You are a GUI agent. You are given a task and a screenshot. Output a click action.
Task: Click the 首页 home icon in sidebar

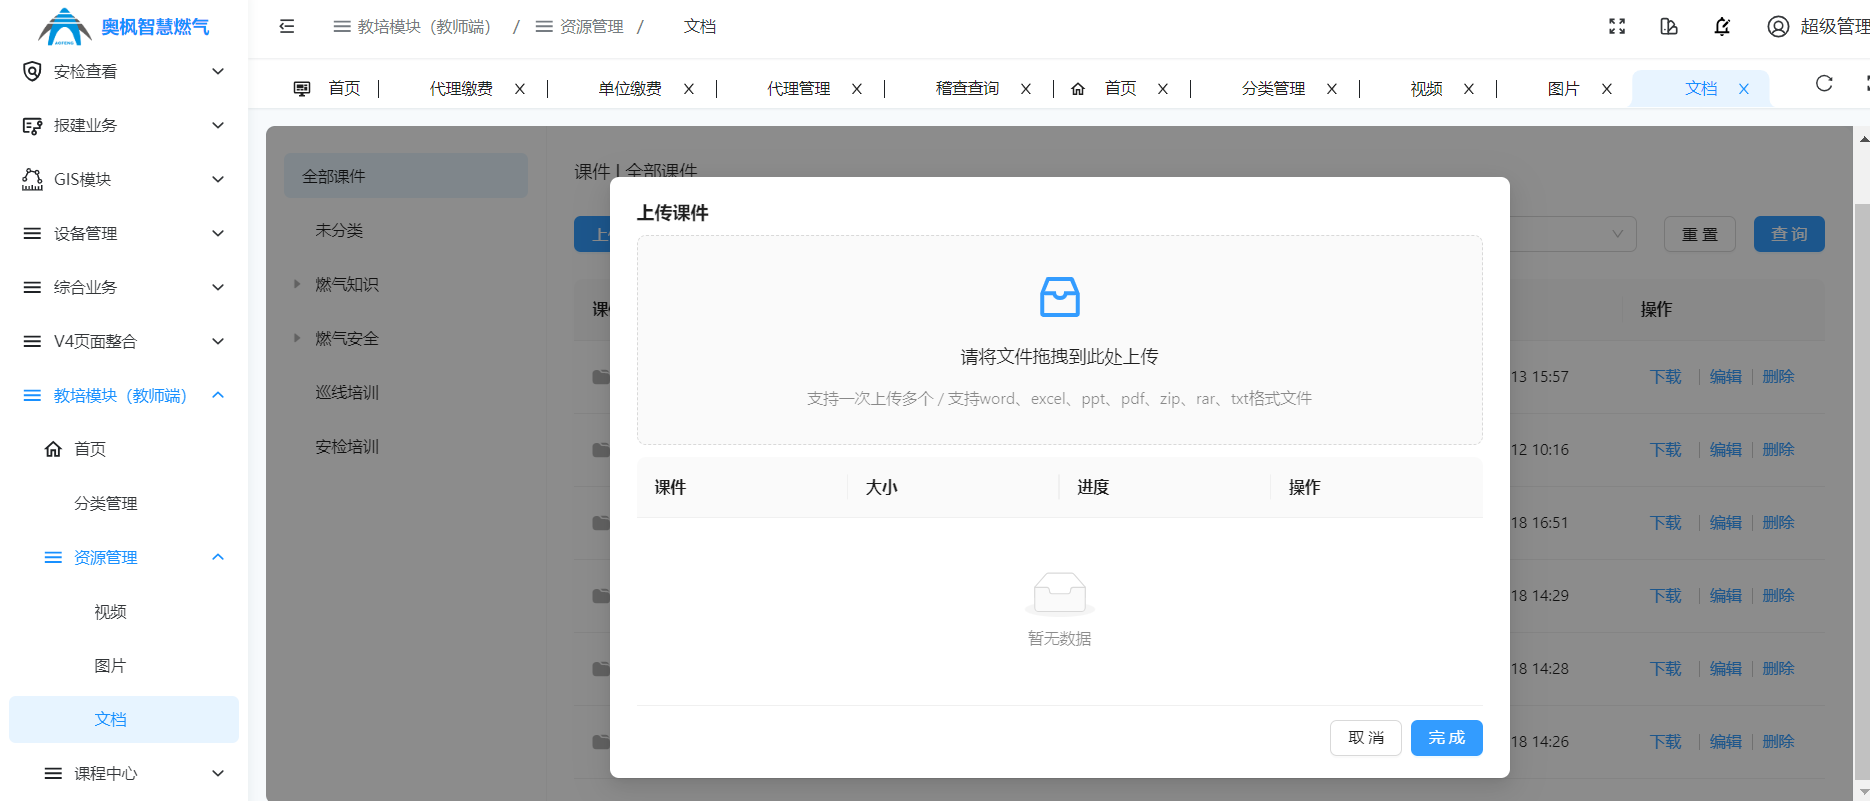[53, 449]
